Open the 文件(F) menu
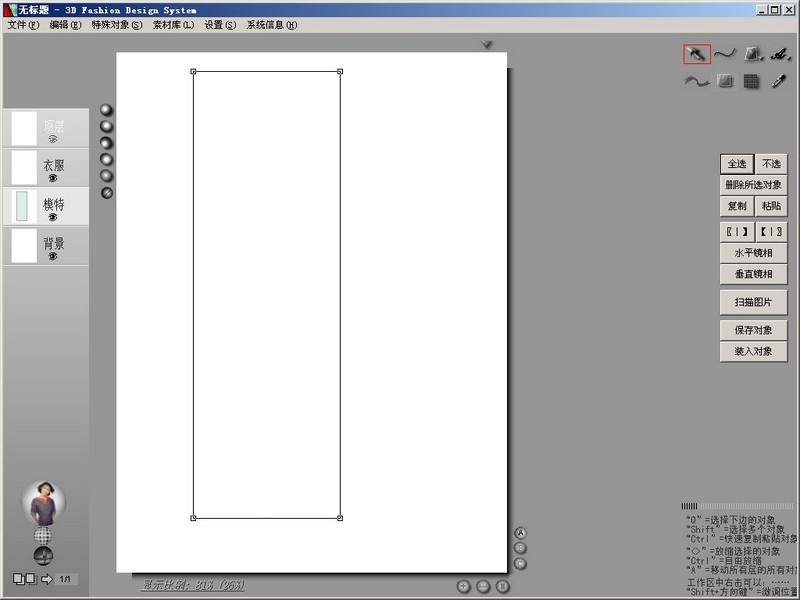801x600 pixels. tap(23, 25)
